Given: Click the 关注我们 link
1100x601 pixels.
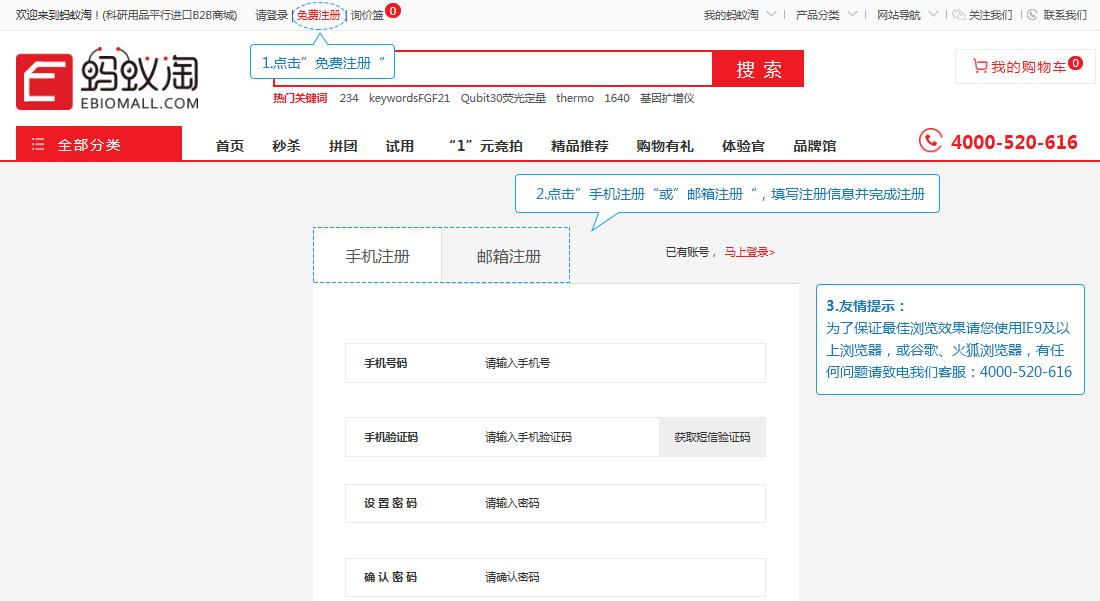Looking at the screenshot, I should click(x=990, y=15).
